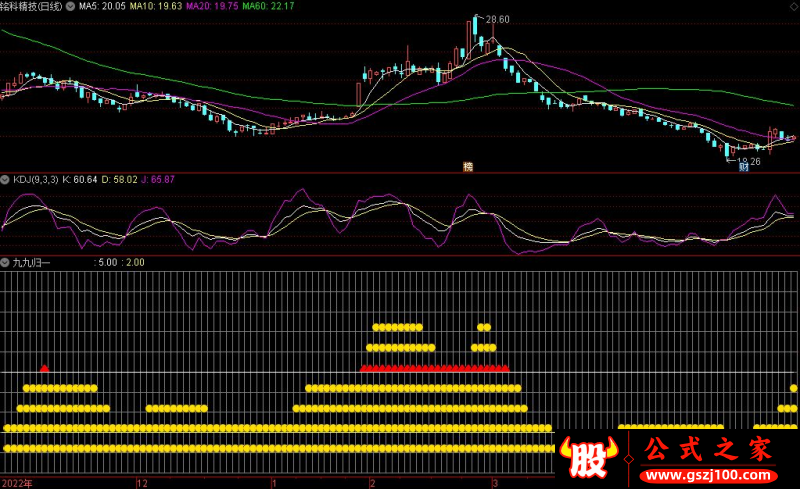Click the 榜 marker icon on price chart
This screenshot has height=489, width=800.
467,165
